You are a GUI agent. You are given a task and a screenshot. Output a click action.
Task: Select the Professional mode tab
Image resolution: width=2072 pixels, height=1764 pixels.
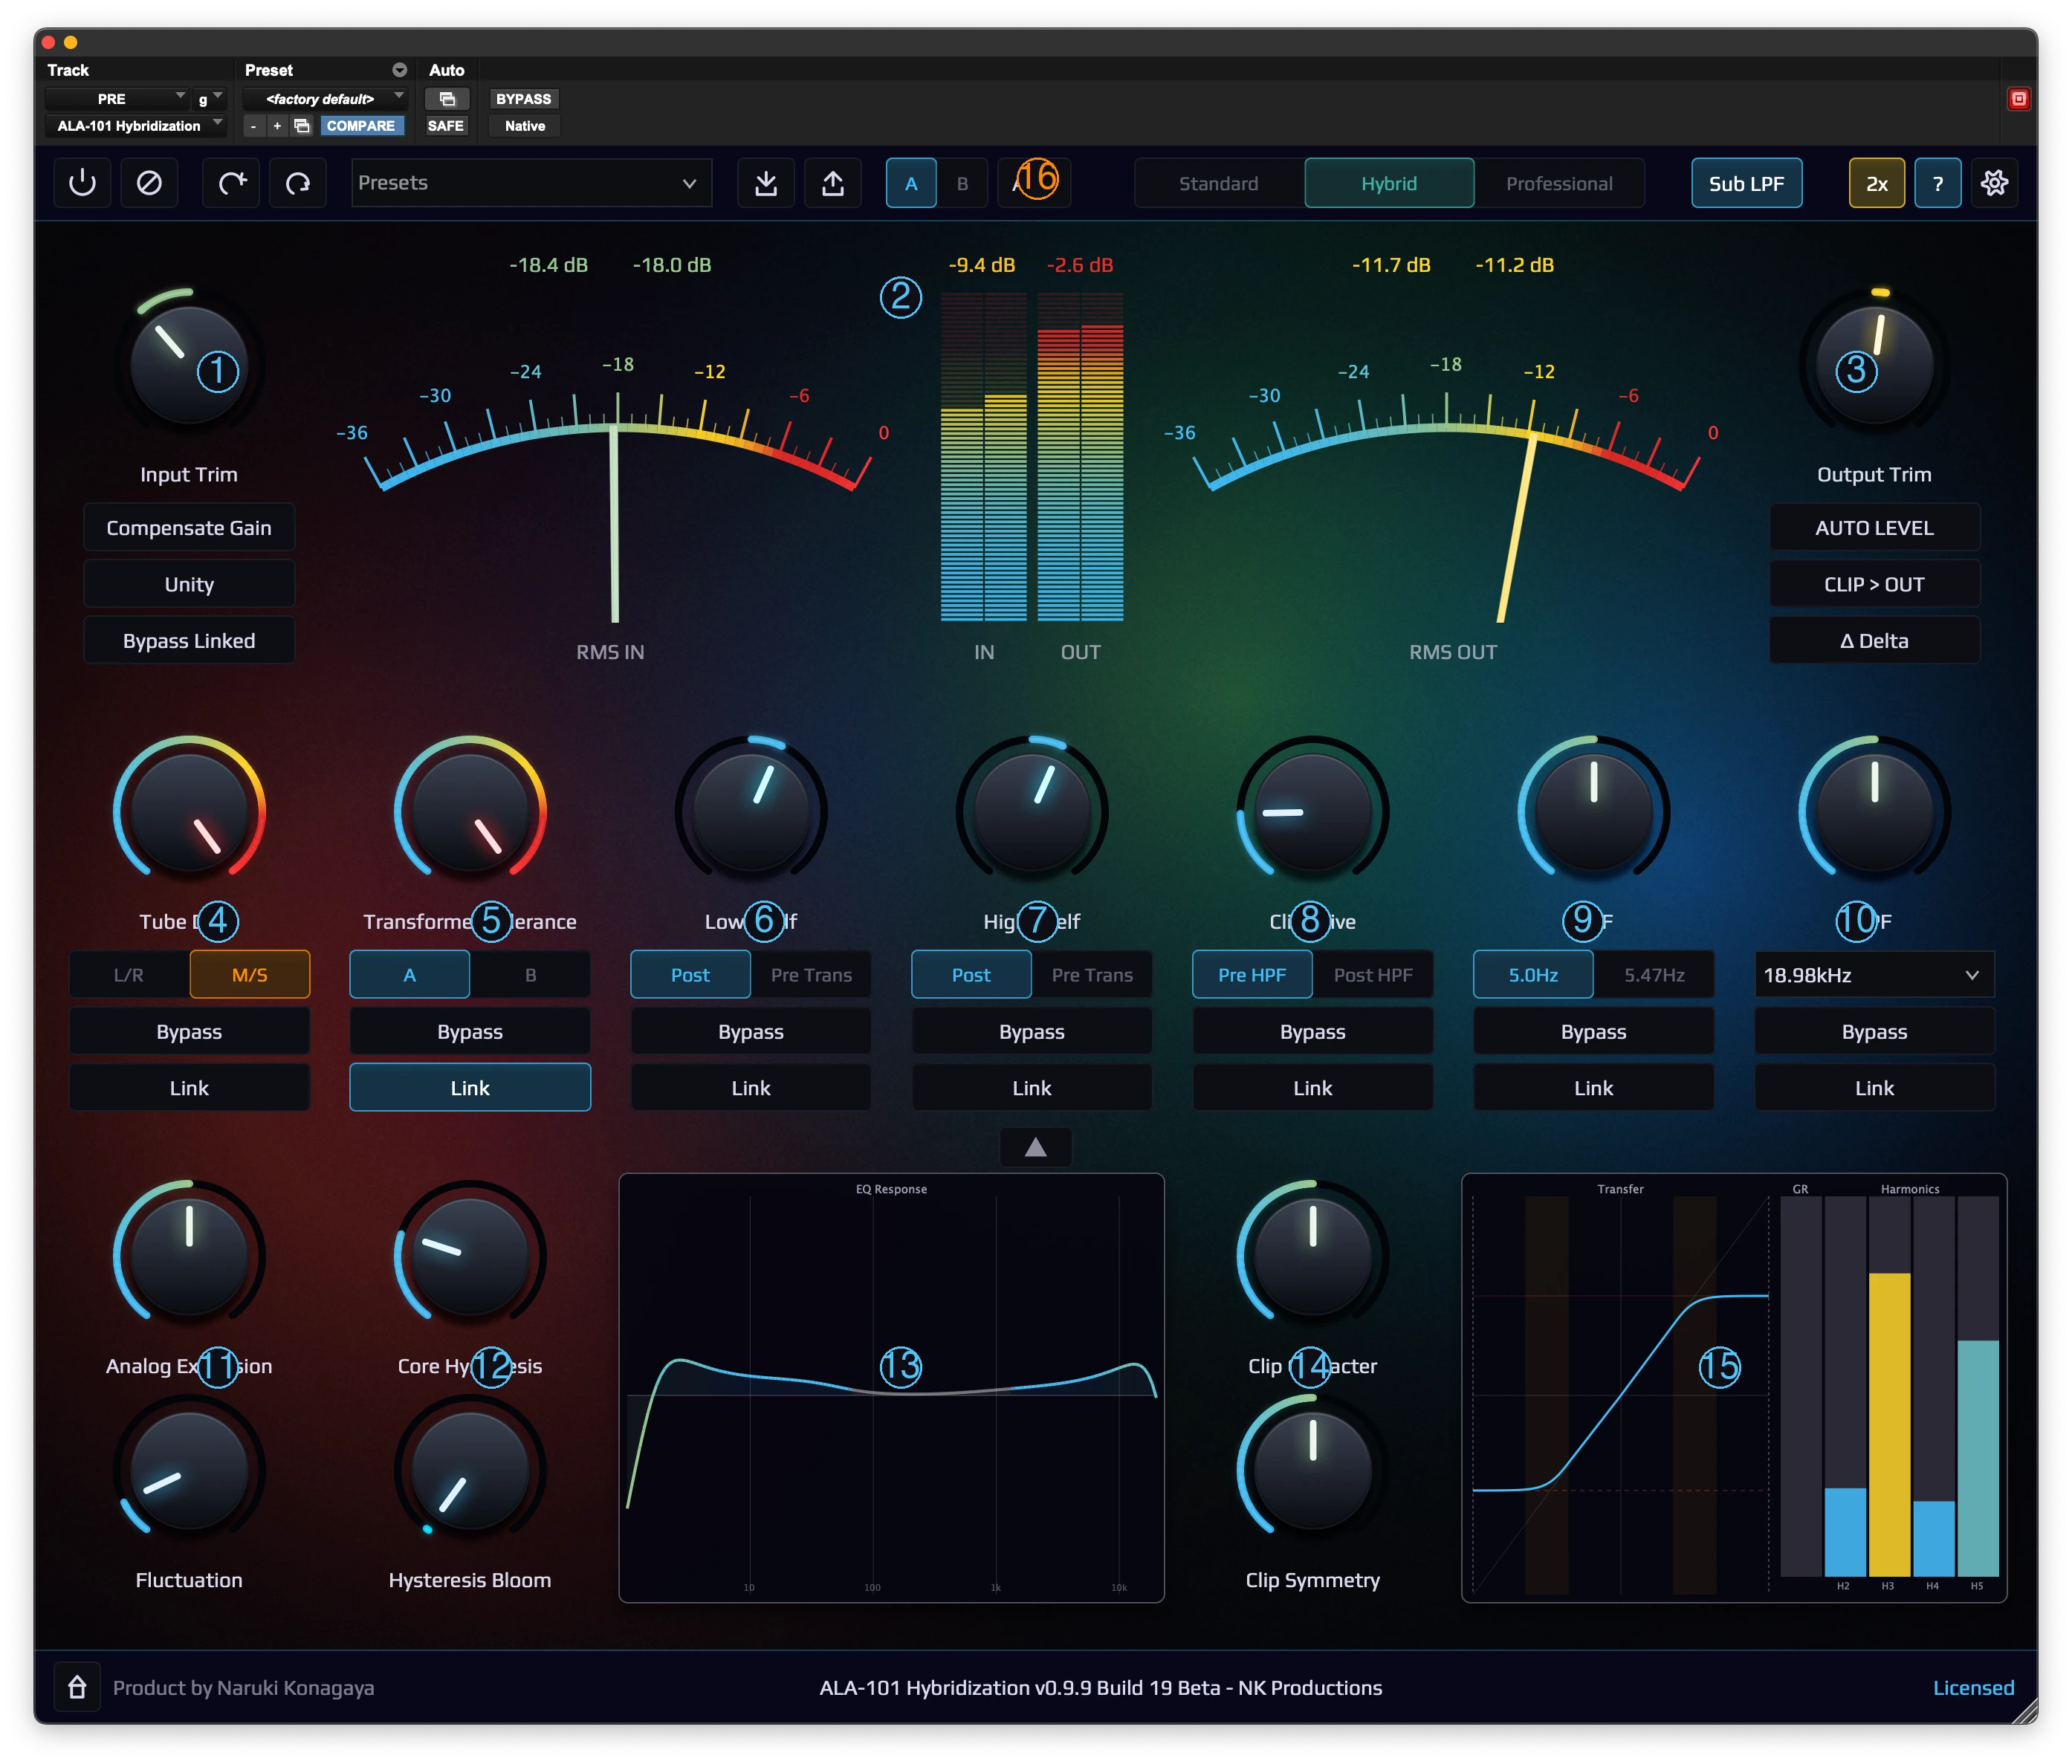pyautogui.click(x=1559, y=183)
